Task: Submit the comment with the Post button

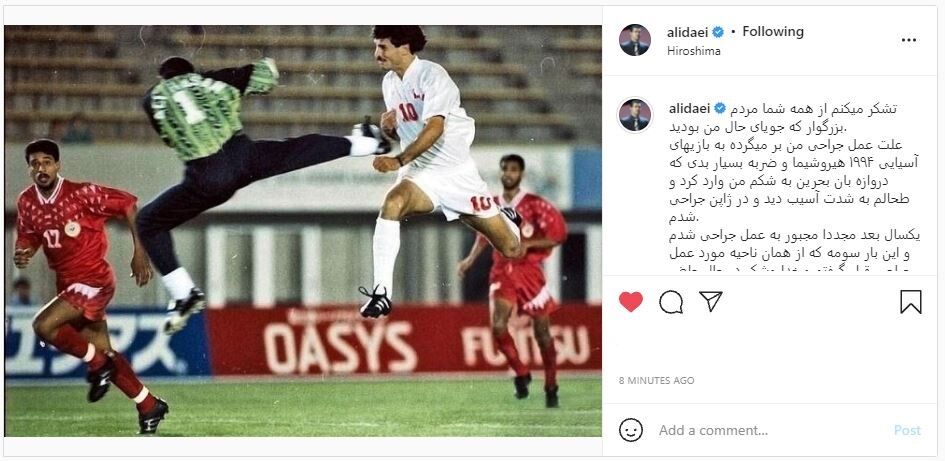Action: 907,430
